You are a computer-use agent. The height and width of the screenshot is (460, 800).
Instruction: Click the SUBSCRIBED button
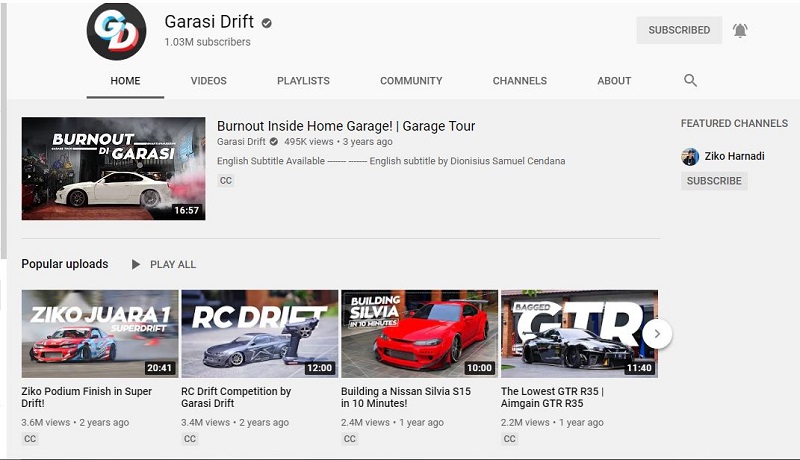coord(679,30)
